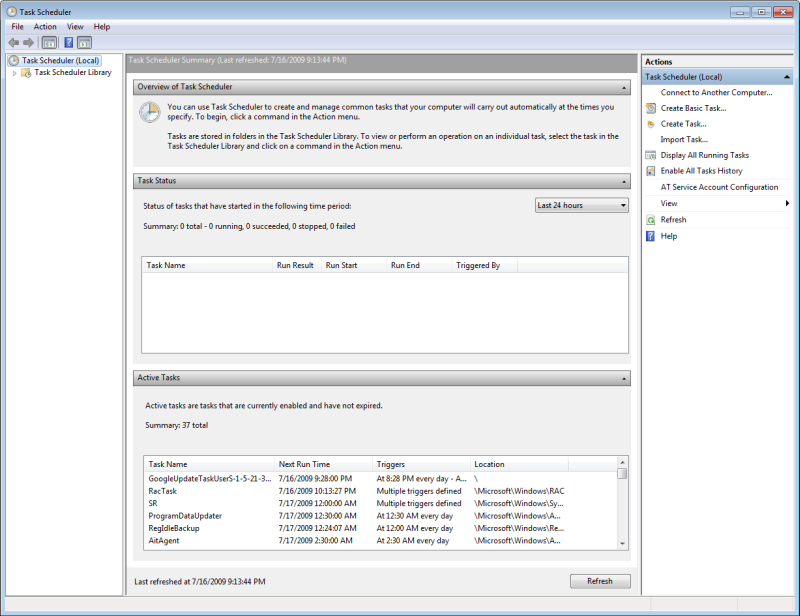The width and height of the screenshot is (800, 616).
Task: Click Show/Hide Console Tree toolbar icon
Action: [49, 43]
